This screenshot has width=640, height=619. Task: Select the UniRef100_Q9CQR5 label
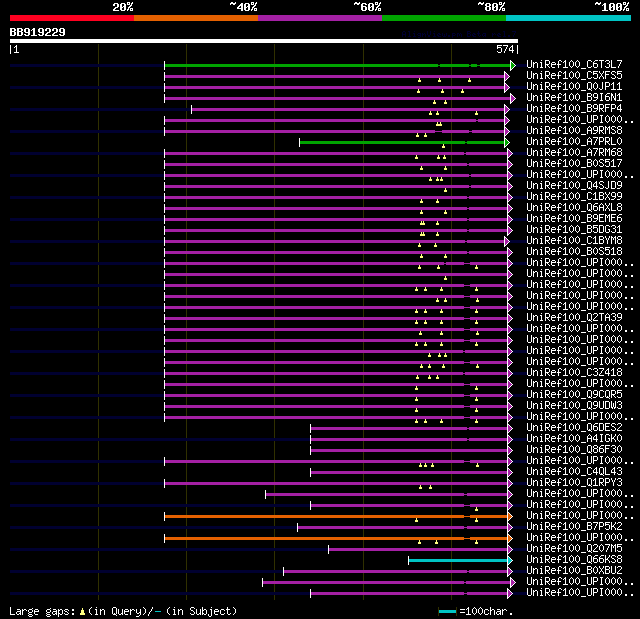(574, 395)
